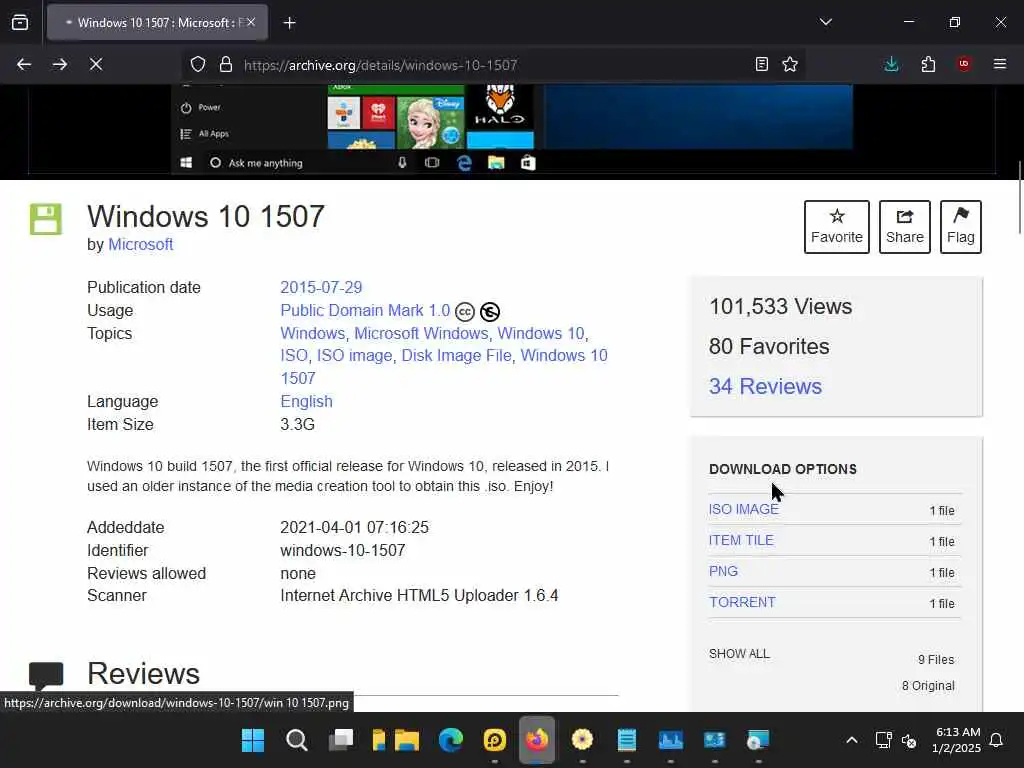Screen dimensions: 1024x768
Task: Open Firefox application hamburger menu
Action: pos(1000,64)
